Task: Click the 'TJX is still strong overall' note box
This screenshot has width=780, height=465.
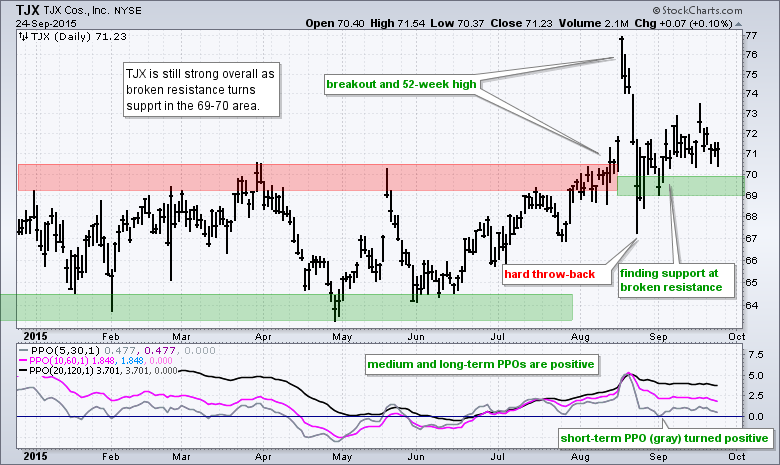Action: click(x=201, y=90)
